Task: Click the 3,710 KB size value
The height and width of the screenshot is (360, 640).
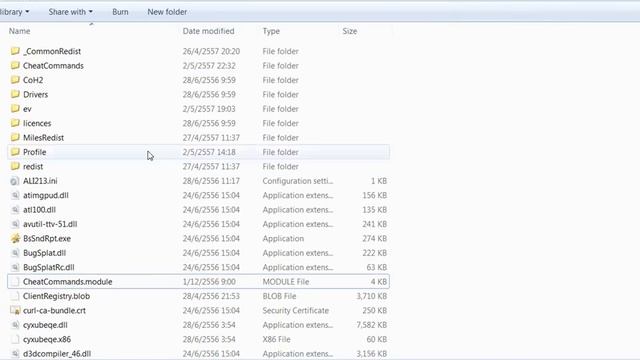Action: [371, 296]
